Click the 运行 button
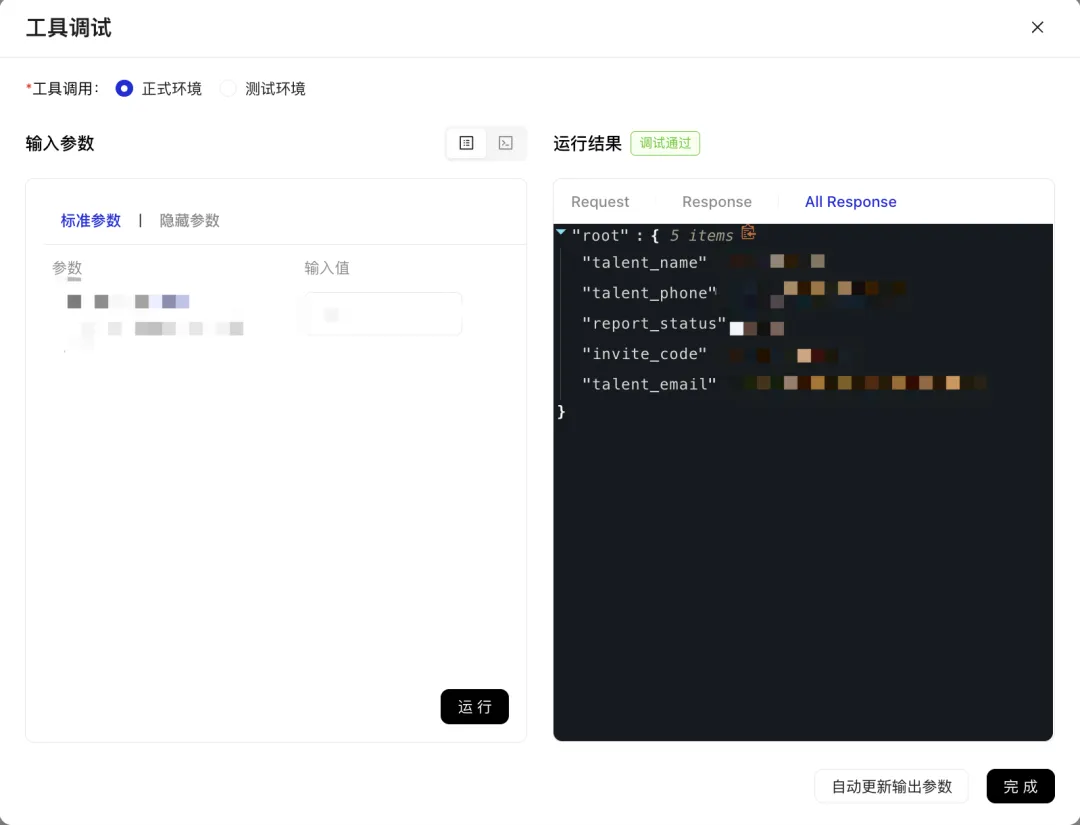 (x=475, y=707)
